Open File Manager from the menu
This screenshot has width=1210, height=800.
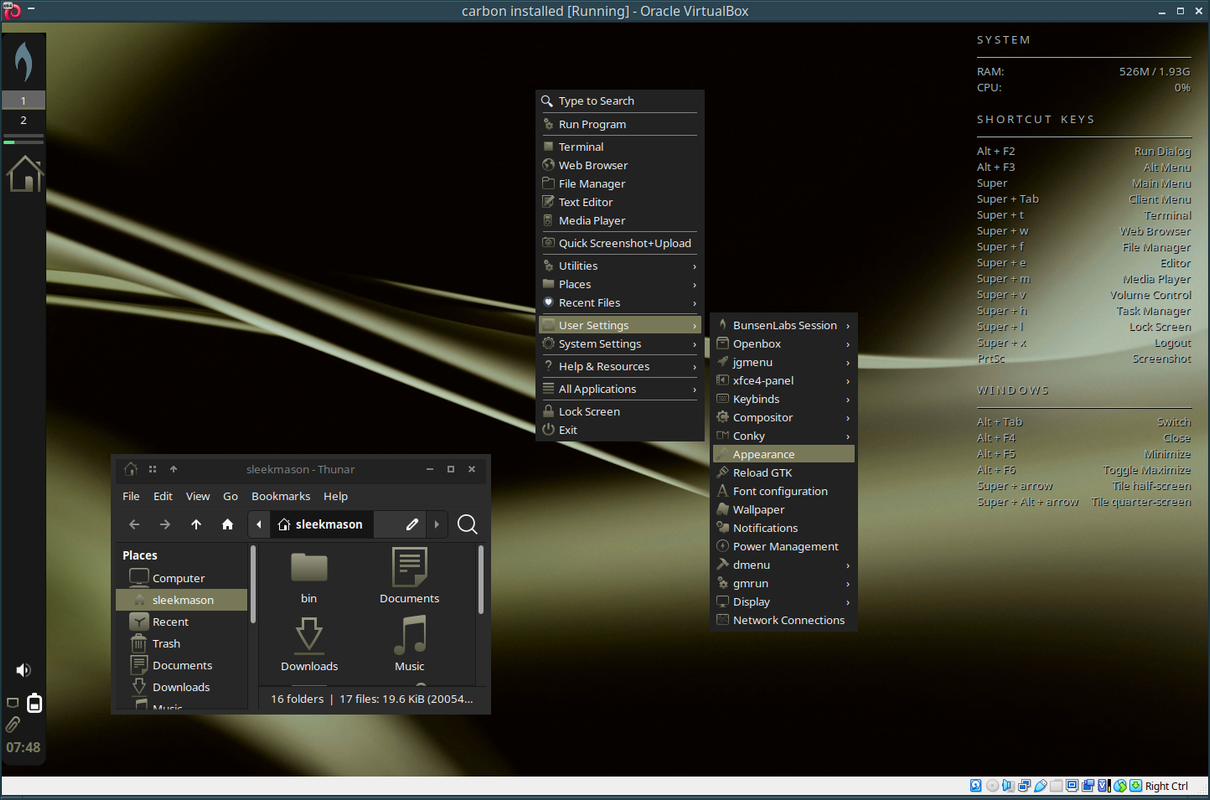tap(619, 184)
